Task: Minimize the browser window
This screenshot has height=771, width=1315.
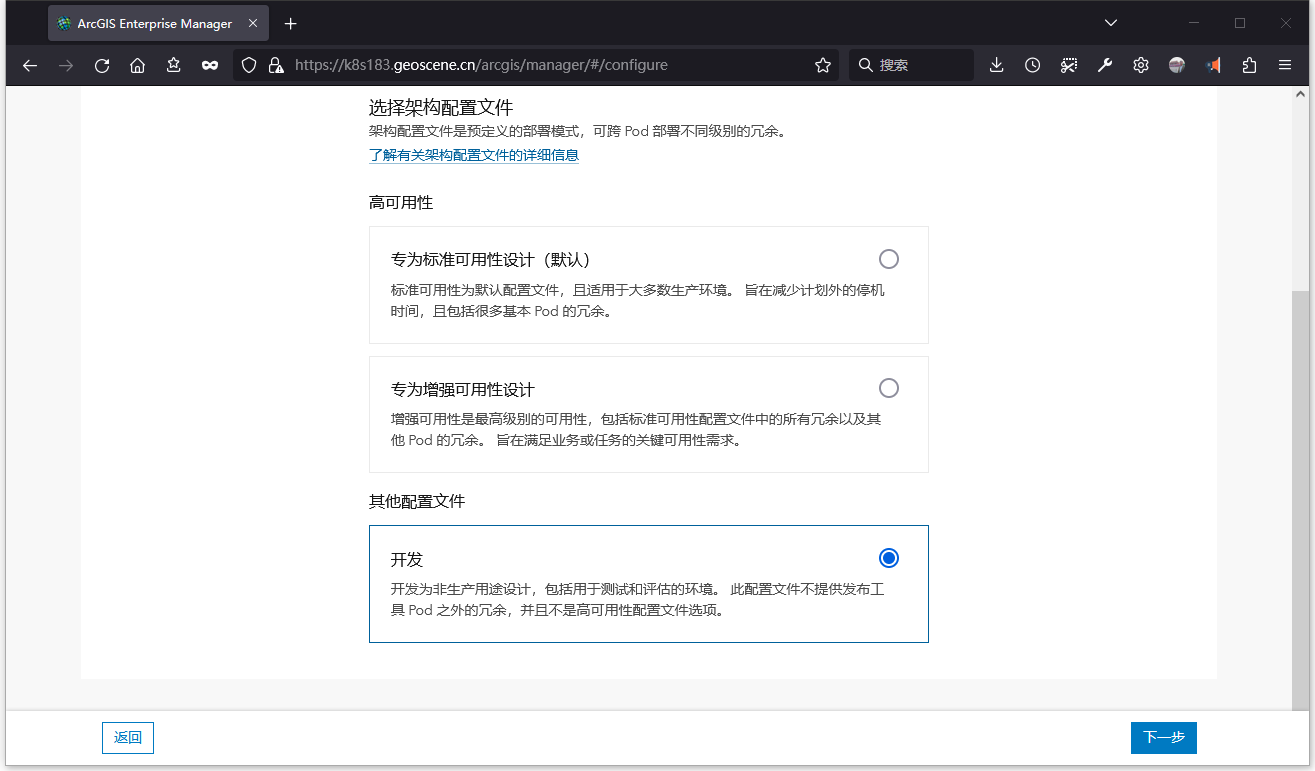Action: click(1193, 23)
